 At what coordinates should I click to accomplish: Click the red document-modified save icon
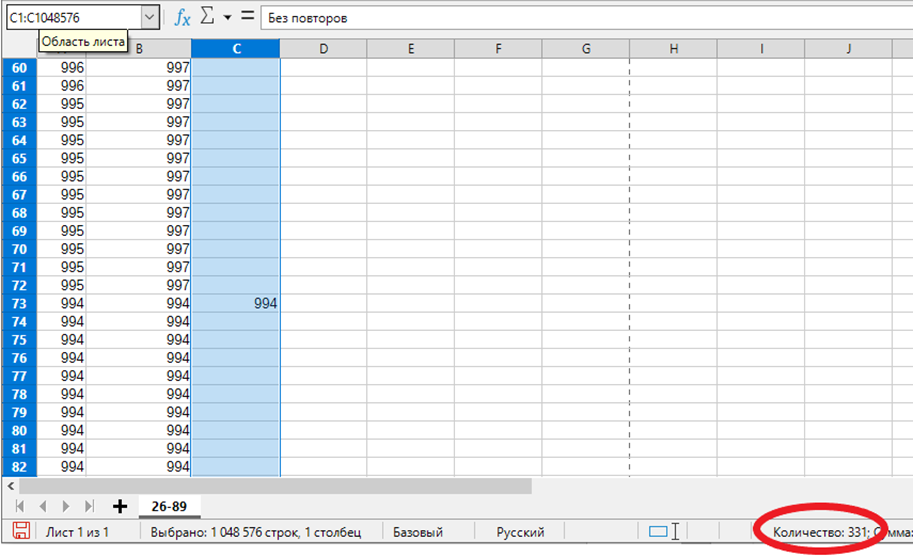(20, 532)
